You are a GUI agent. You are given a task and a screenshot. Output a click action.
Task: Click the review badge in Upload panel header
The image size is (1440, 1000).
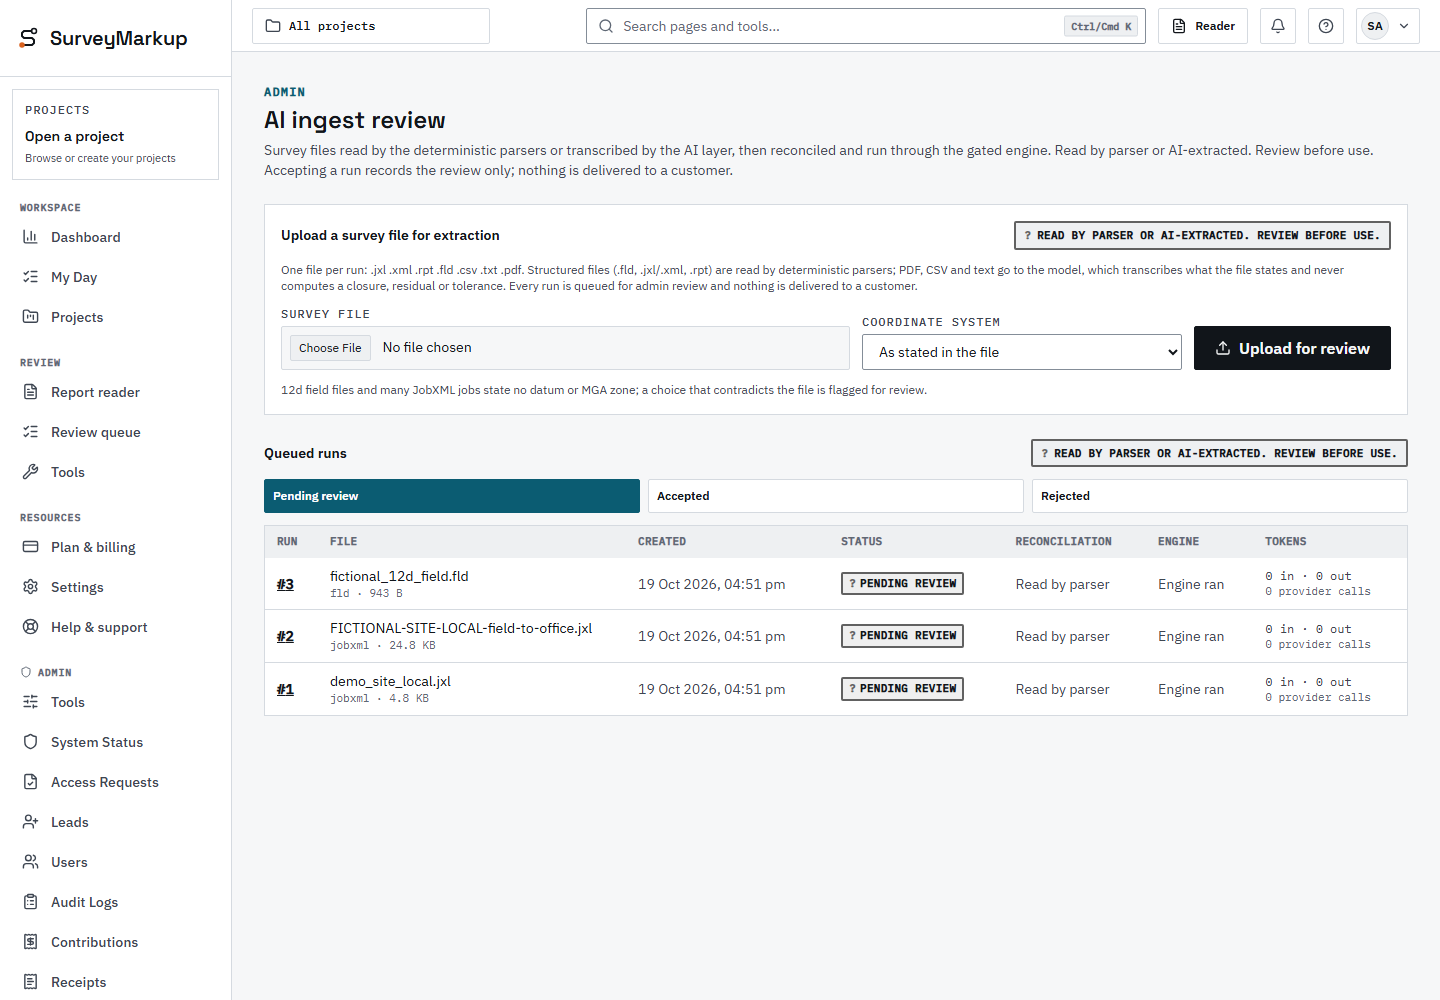pyautogui.click(x=1202, y=235)
